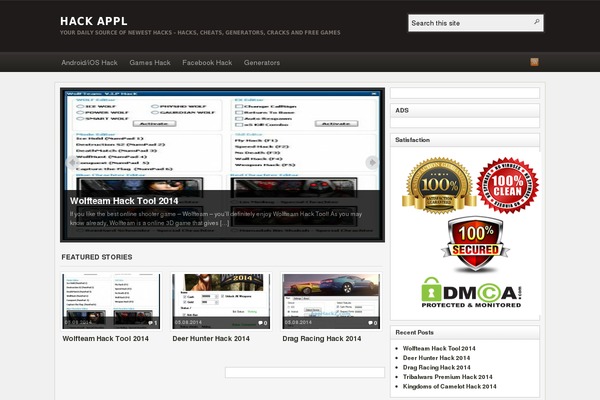Open recent post Deer Hunter Hack 2014
The height and width of the screenshot is (400, 600).
(436, 358)
